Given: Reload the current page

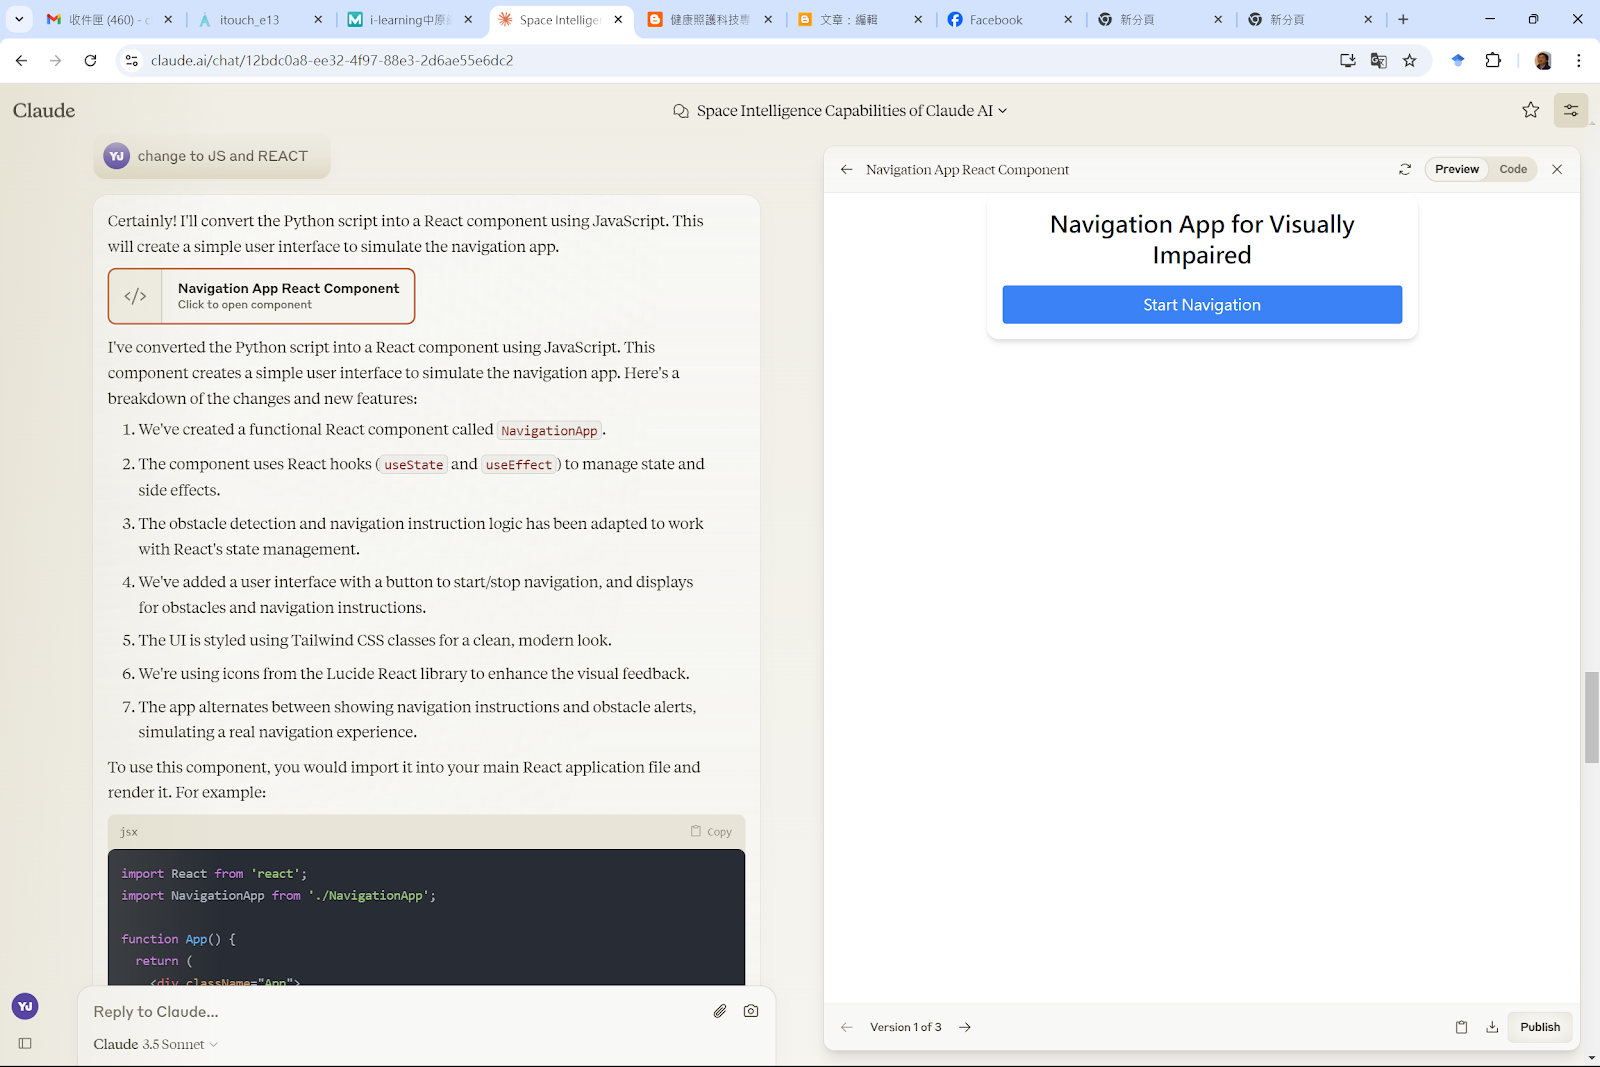Looking at the screenshot, I should click(91, 61).
